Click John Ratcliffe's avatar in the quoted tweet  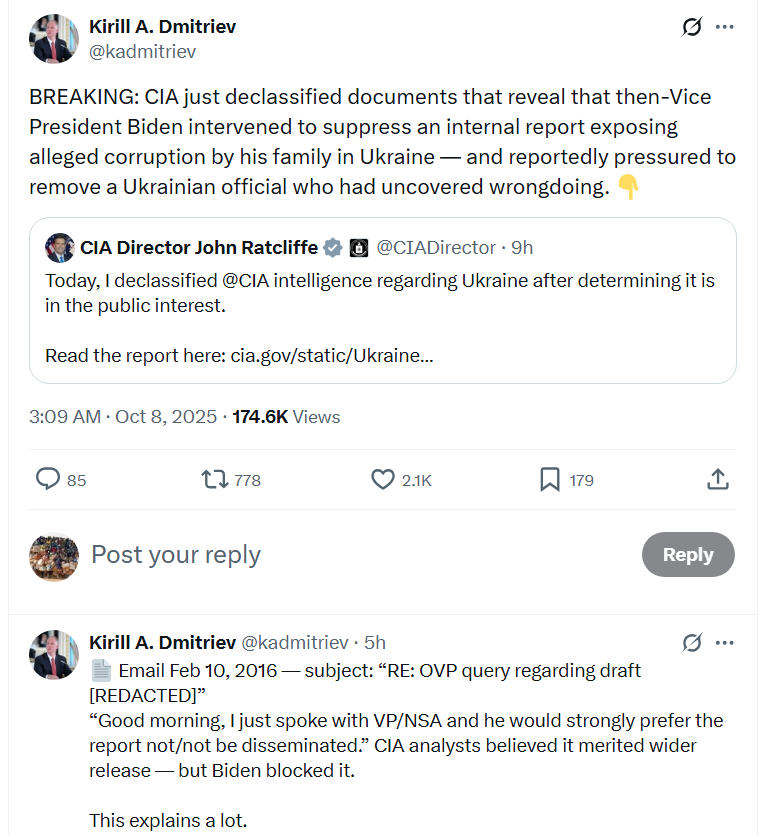(60, 247)
